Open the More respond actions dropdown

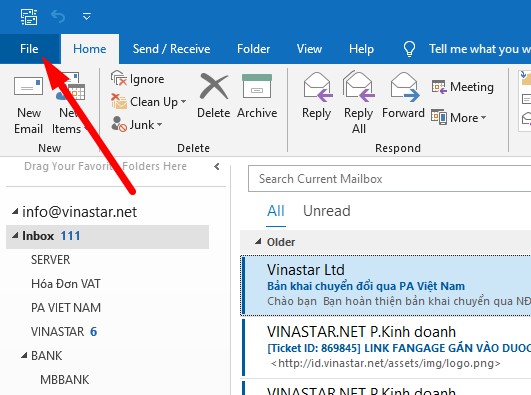coord(459,118)
